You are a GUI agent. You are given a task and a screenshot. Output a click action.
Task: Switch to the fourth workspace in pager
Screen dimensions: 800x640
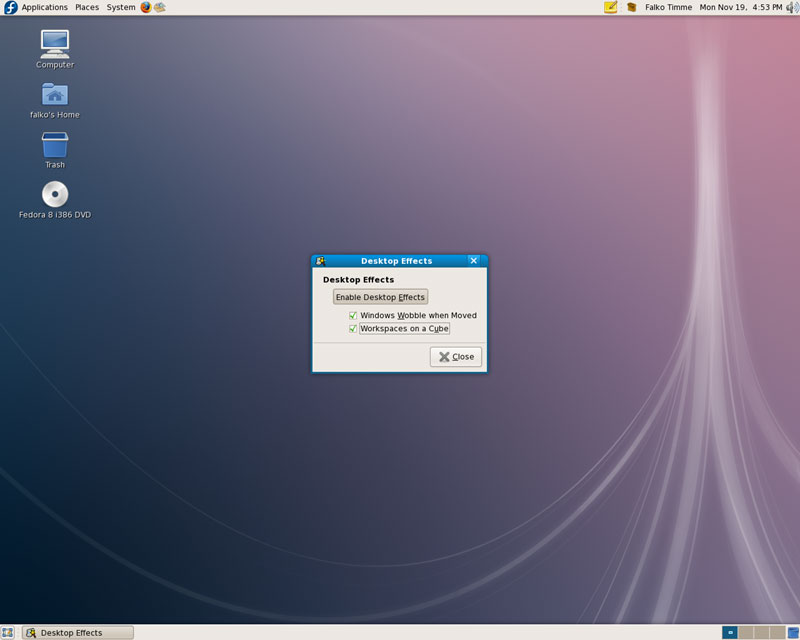pos(777,633)
